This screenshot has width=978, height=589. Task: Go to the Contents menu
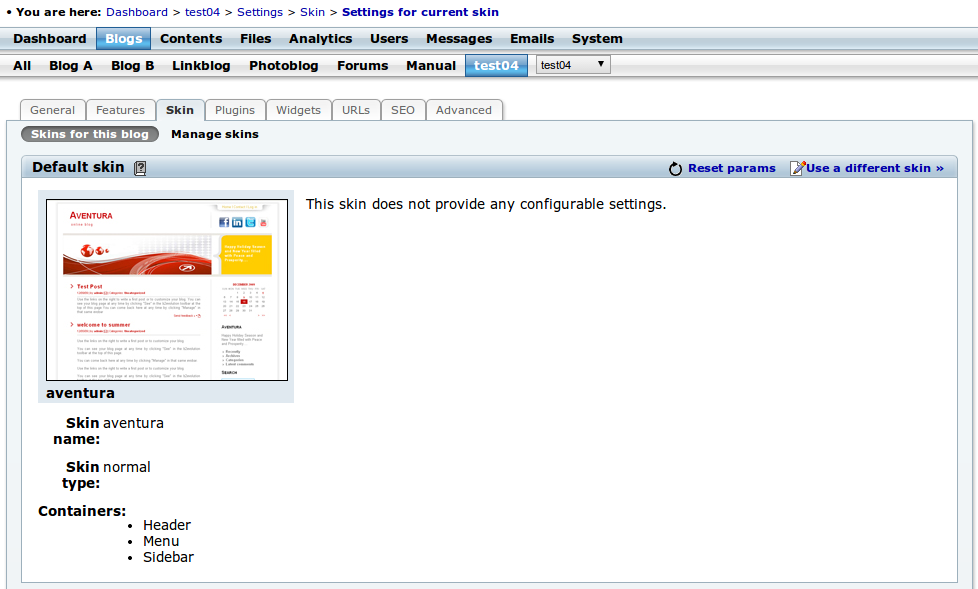(191, 39)
